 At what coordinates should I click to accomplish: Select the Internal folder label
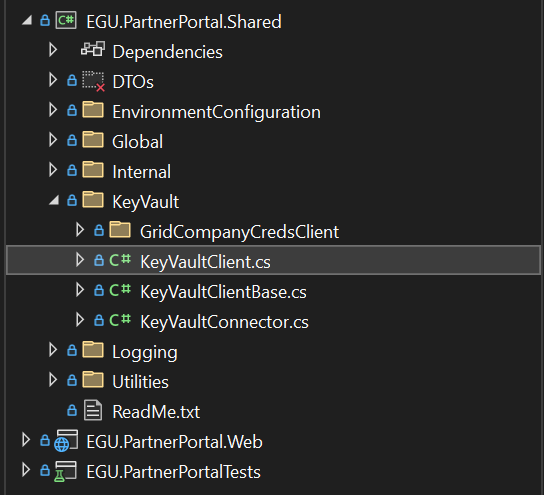coord(142,172)
